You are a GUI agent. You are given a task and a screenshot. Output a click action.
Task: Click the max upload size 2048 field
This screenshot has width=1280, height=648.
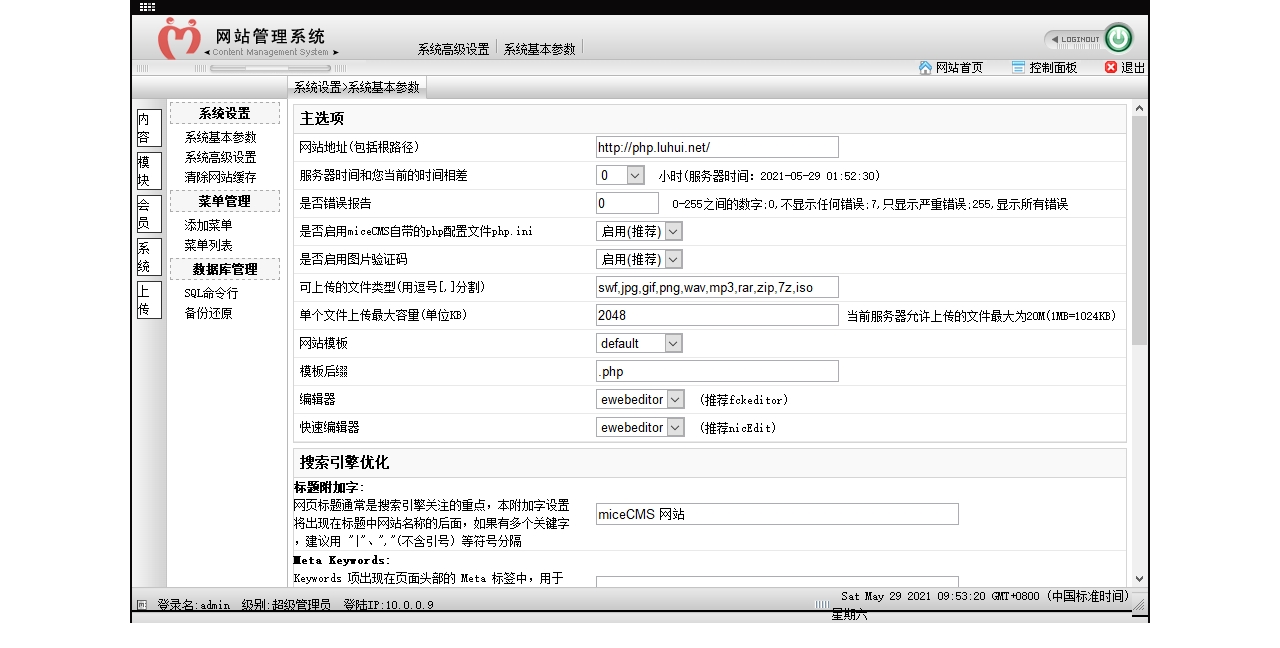[717, 315]
